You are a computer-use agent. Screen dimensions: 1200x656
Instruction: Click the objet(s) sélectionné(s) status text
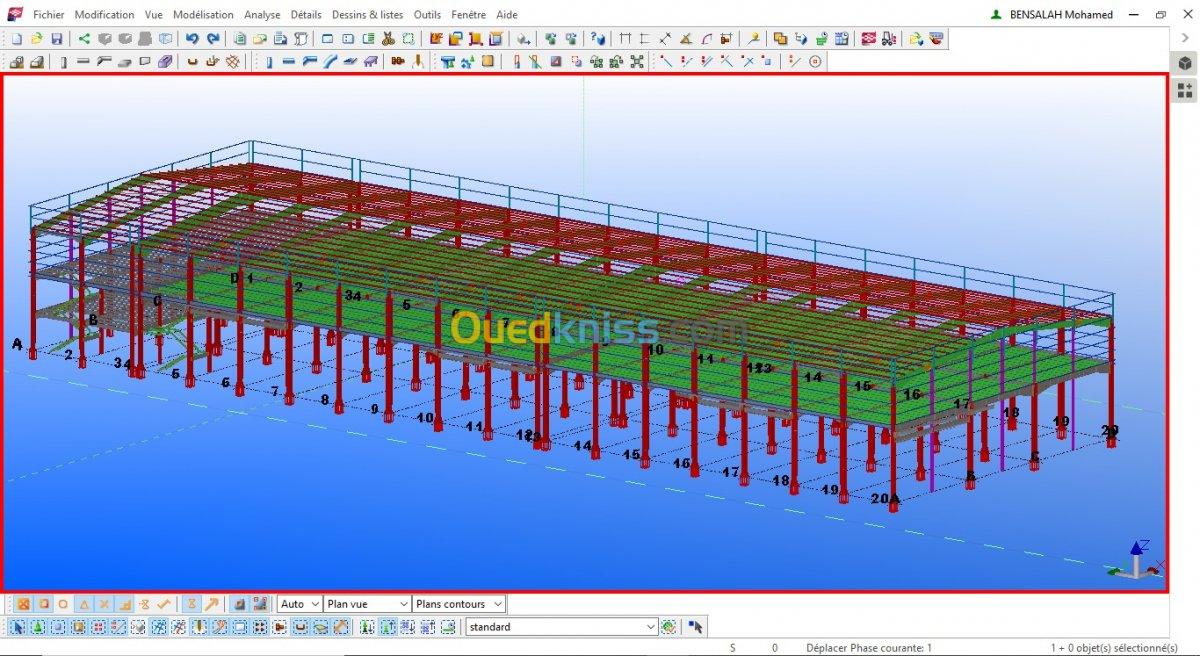click(x=1114, y=648)
